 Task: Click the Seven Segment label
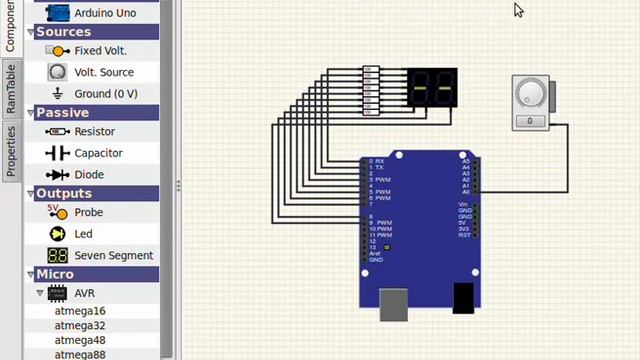coord(114,256)
